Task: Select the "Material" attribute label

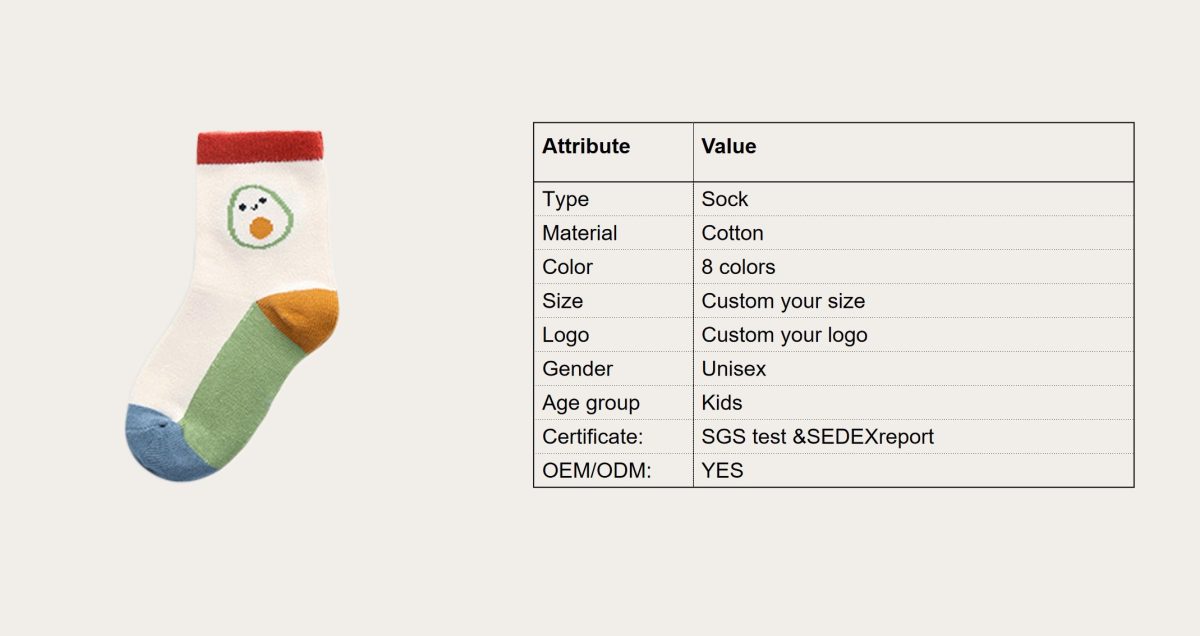Action: coord(580,233)
